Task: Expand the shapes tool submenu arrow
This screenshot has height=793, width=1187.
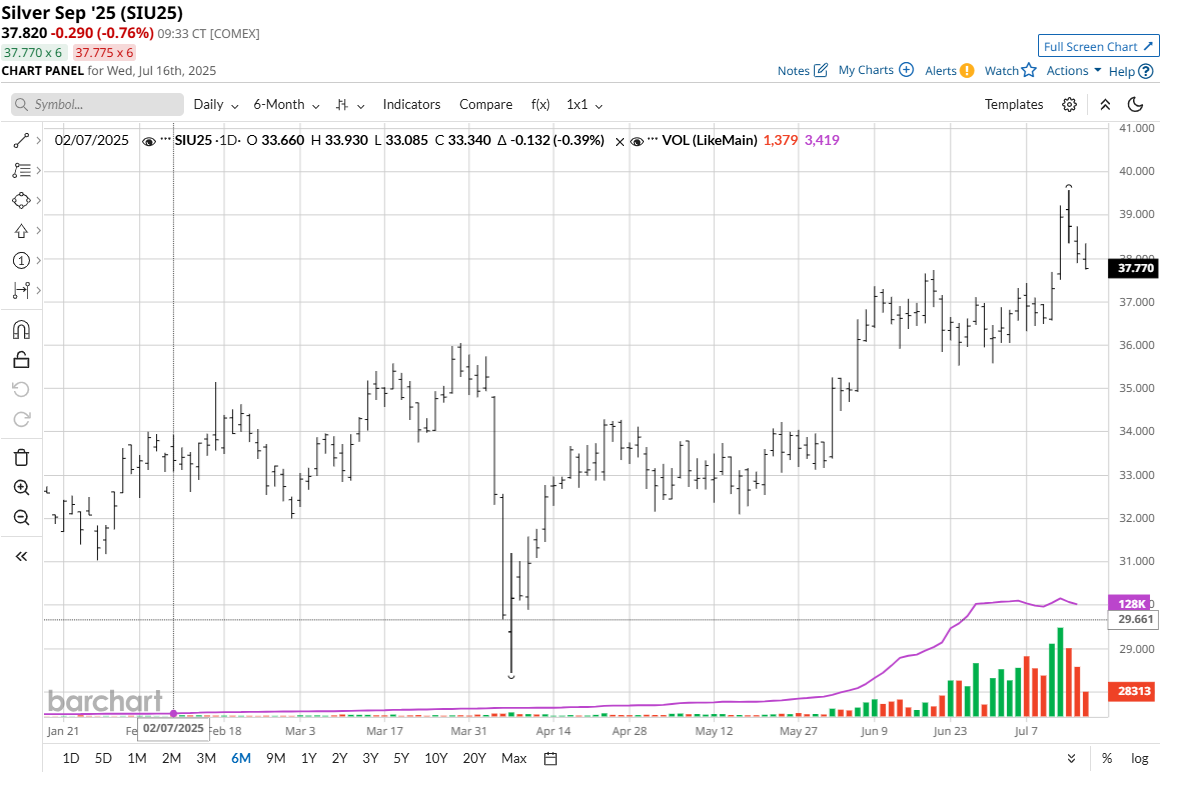Action: [39, 201]
